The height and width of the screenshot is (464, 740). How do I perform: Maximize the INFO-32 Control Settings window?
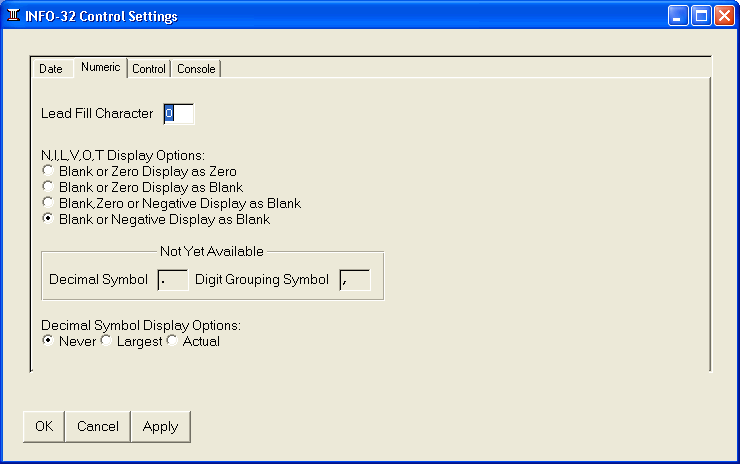click(x=701, y=16)
